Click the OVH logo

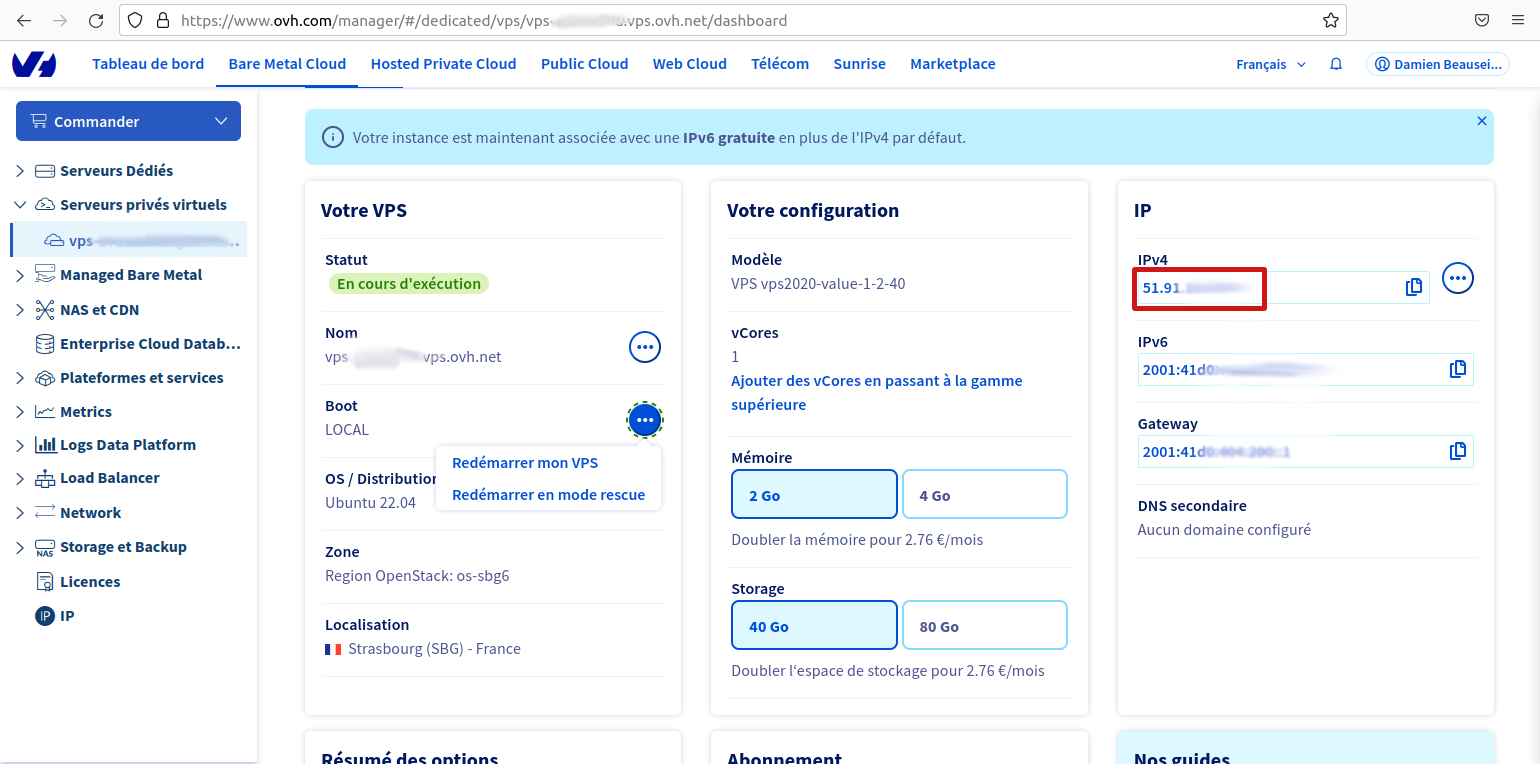click(34, 64)
